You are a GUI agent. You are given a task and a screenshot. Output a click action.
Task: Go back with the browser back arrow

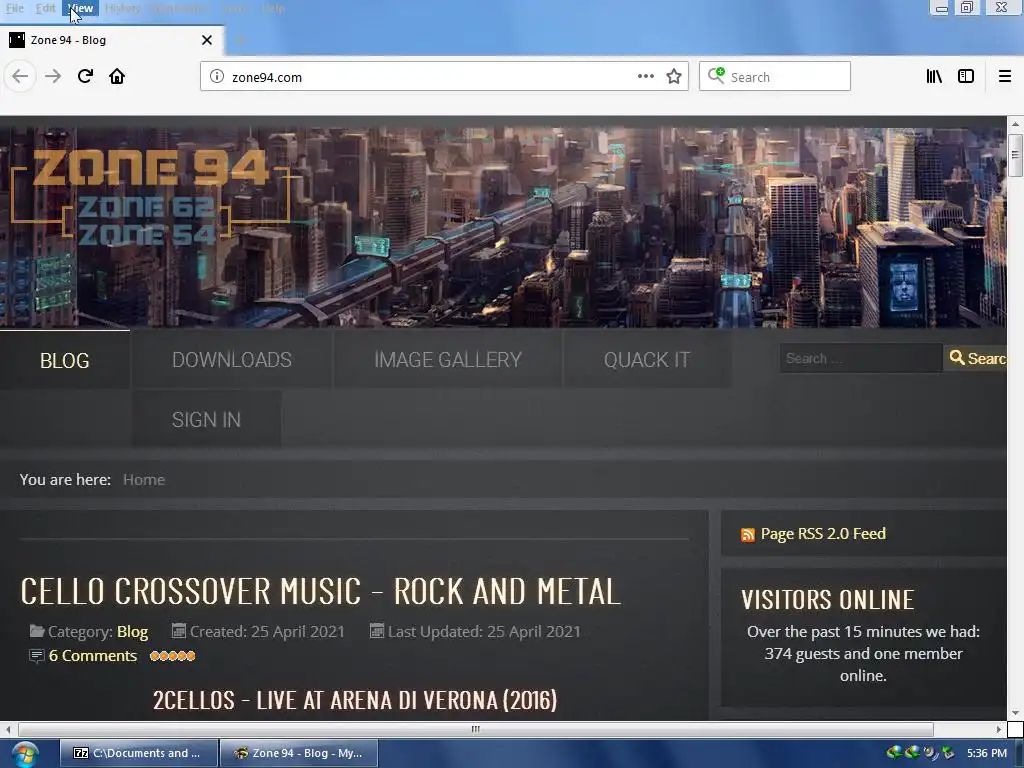20,76
